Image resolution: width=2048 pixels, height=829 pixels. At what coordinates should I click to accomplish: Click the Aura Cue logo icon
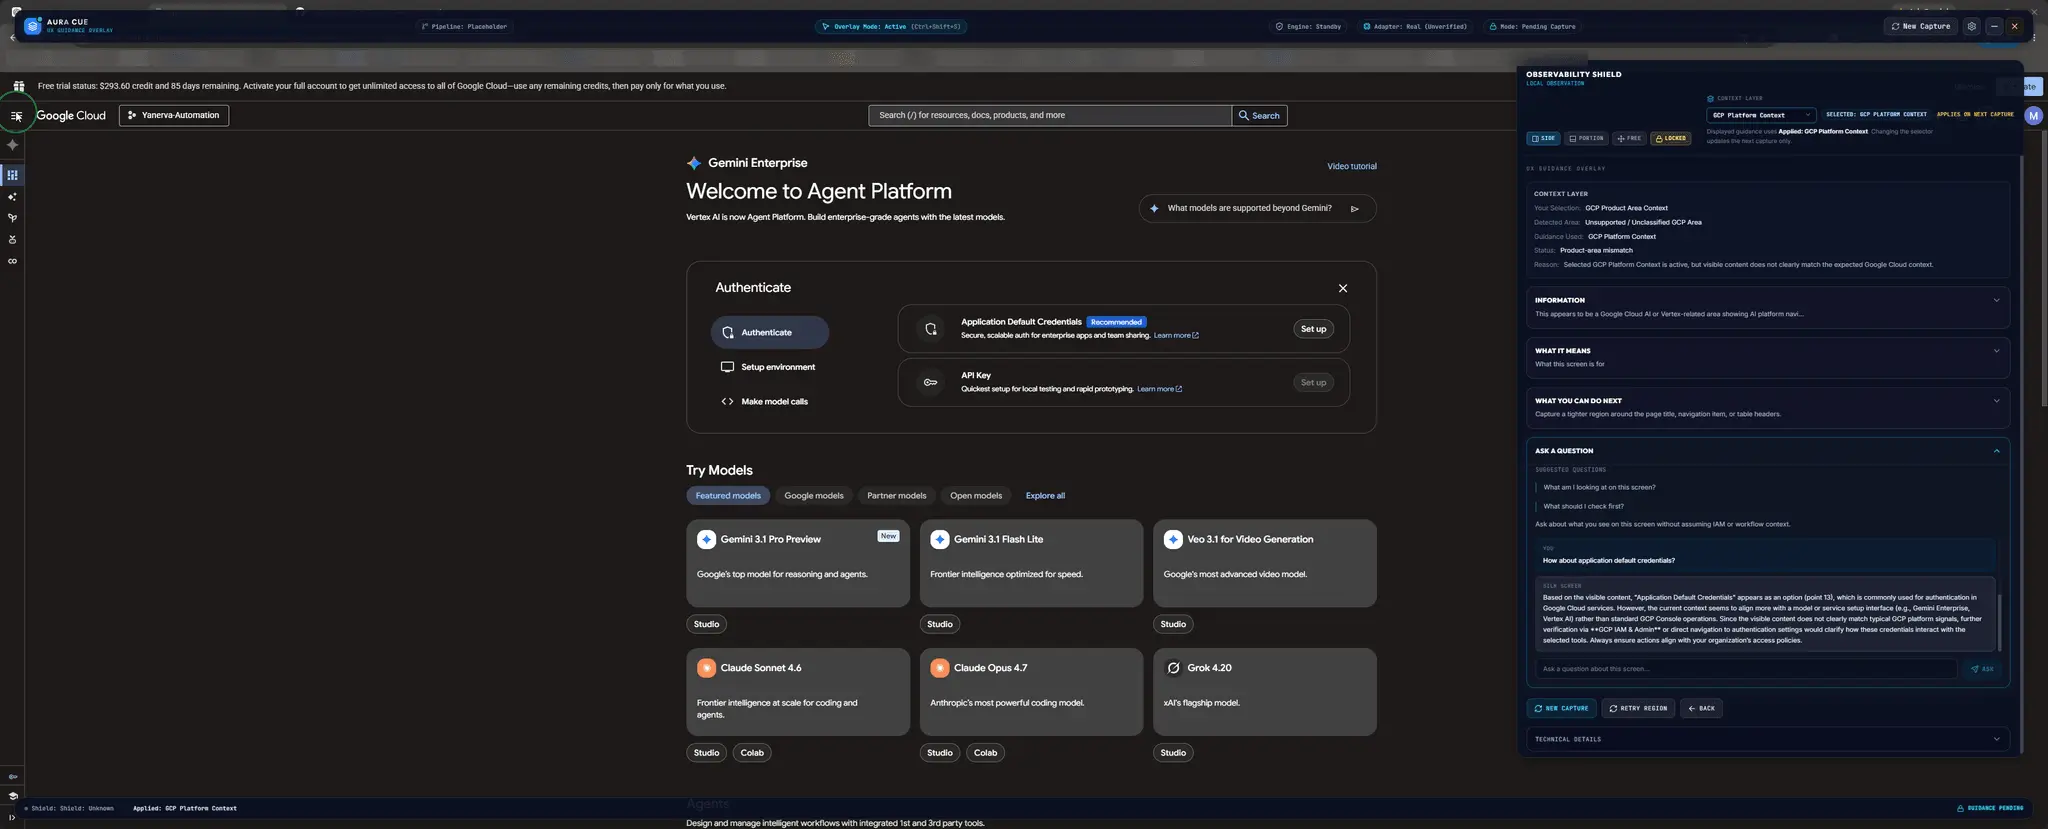(x=33, y=26)
